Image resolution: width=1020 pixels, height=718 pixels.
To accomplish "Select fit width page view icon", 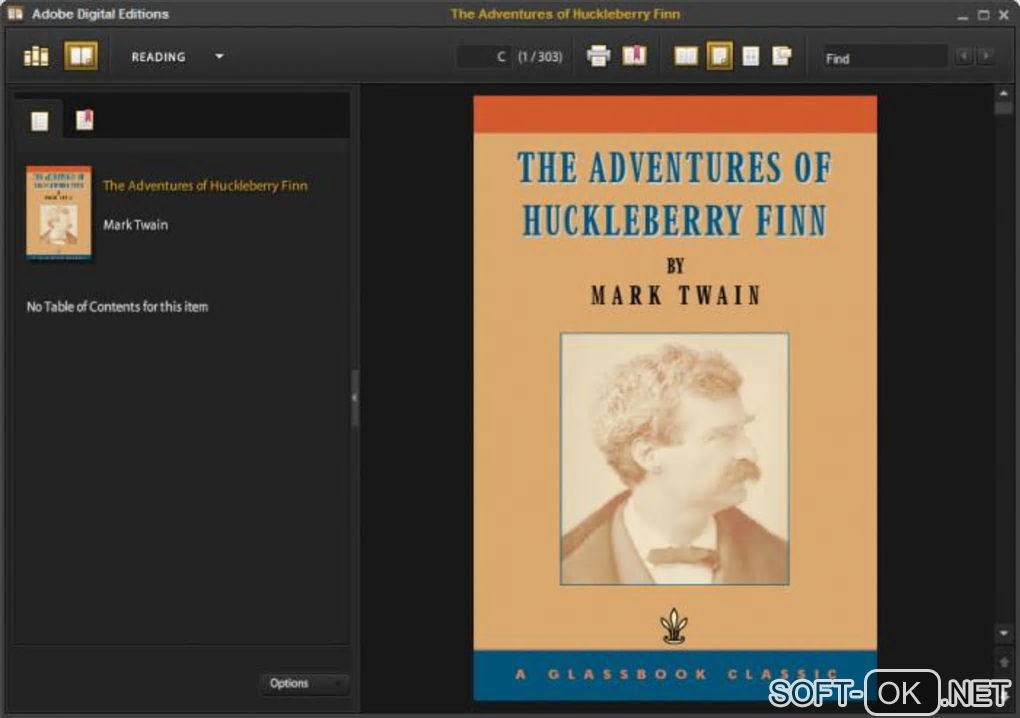I will [751, 57].
